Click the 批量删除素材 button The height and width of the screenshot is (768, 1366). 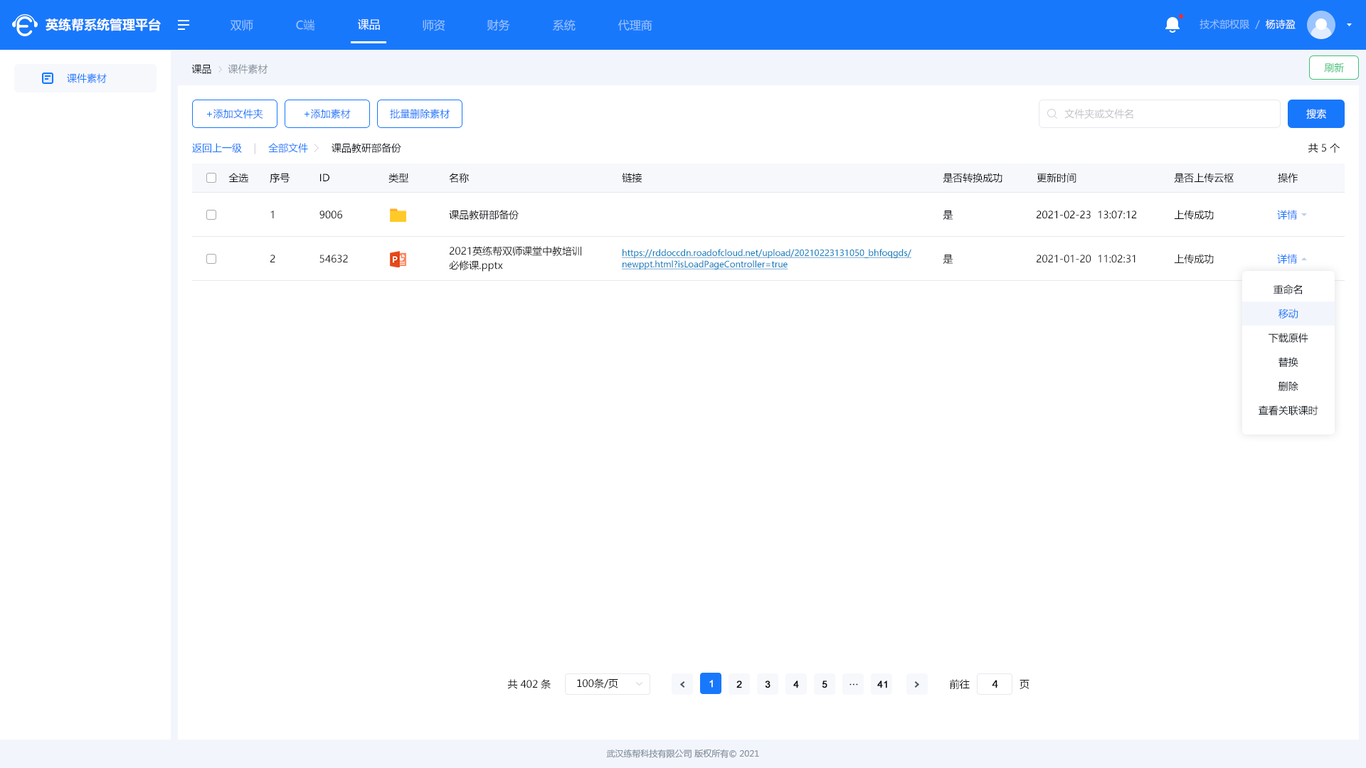[420, 114]
